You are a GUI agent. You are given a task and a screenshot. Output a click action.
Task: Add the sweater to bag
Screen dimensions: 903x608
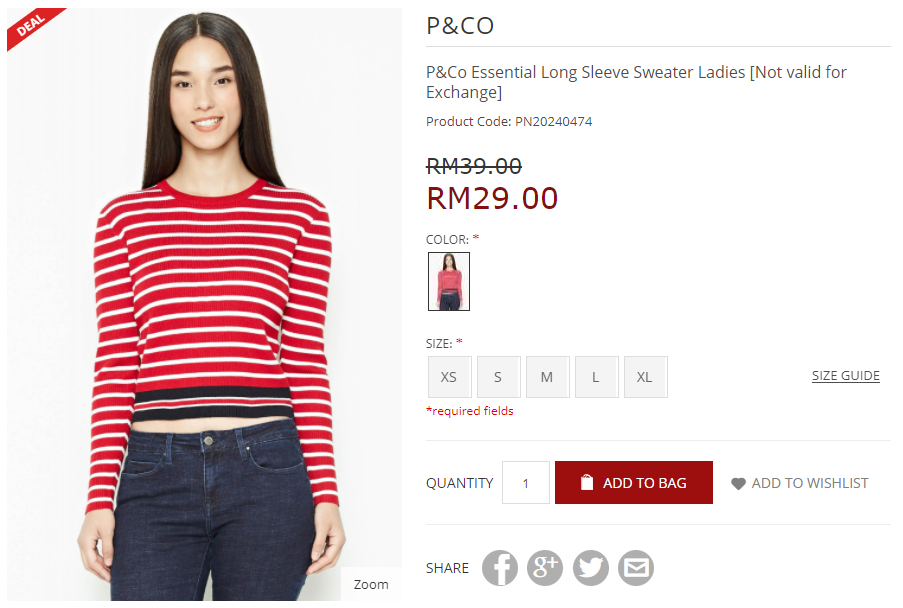(633, 482)
